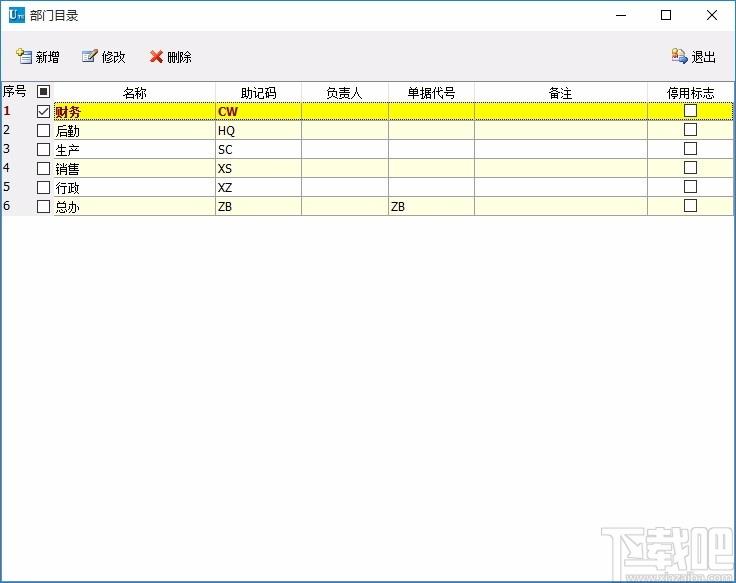The height and width of the screenshot is (583, 736).
Task: Click the 单据代号 column header
Action: 431,92
